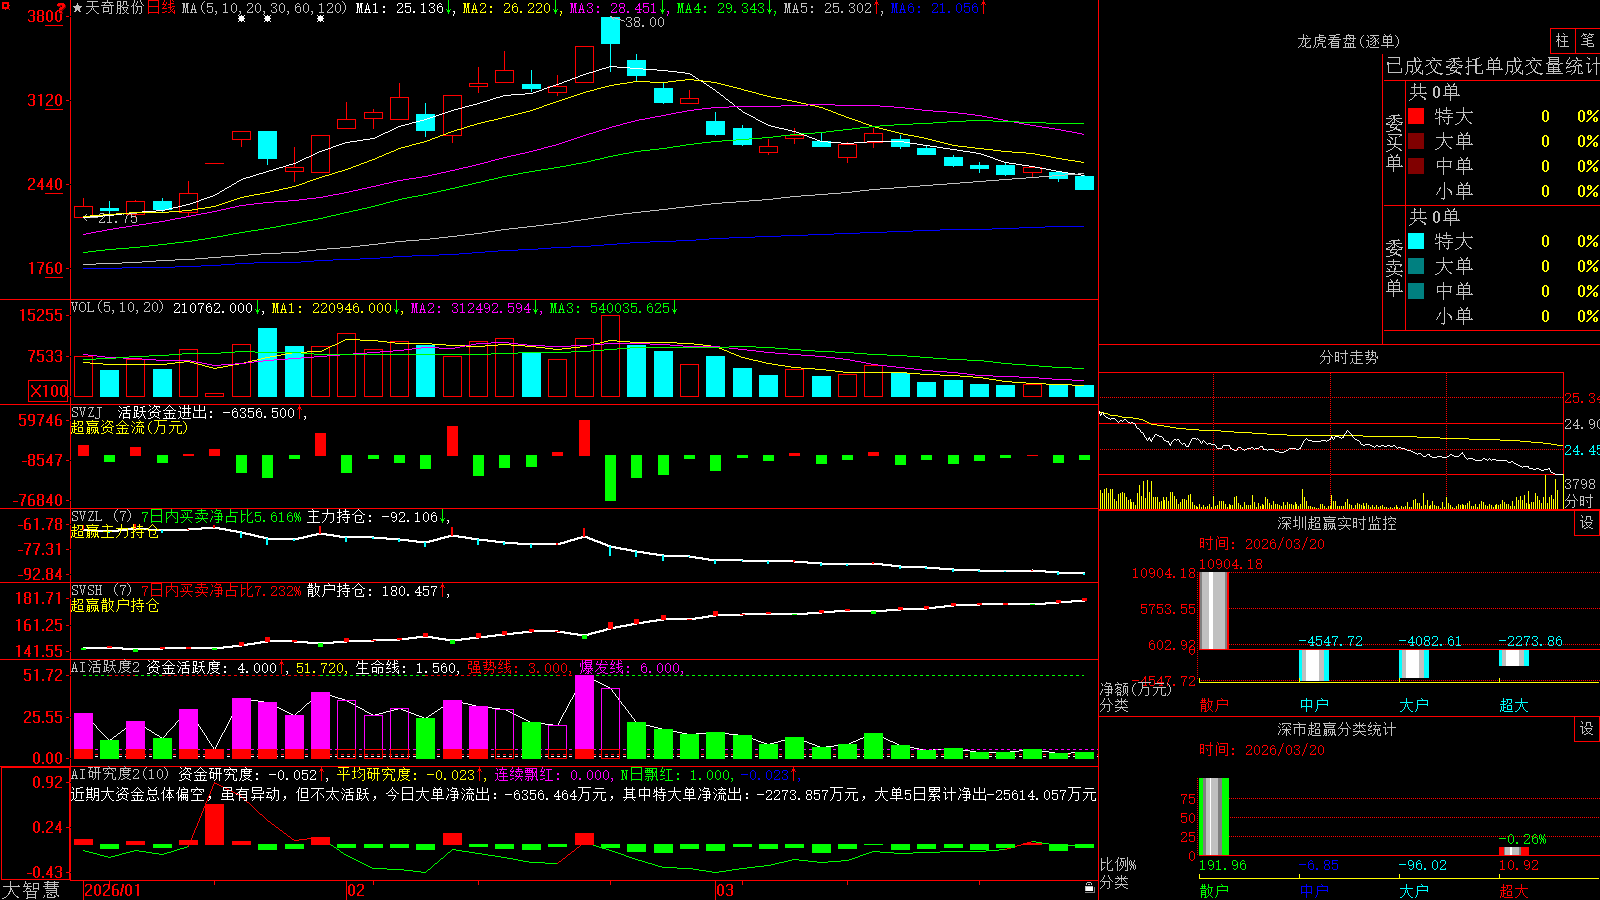1600x900 pixels.
Task: Click the 小单 row under 委买单
Action: tap(1503, 191)
